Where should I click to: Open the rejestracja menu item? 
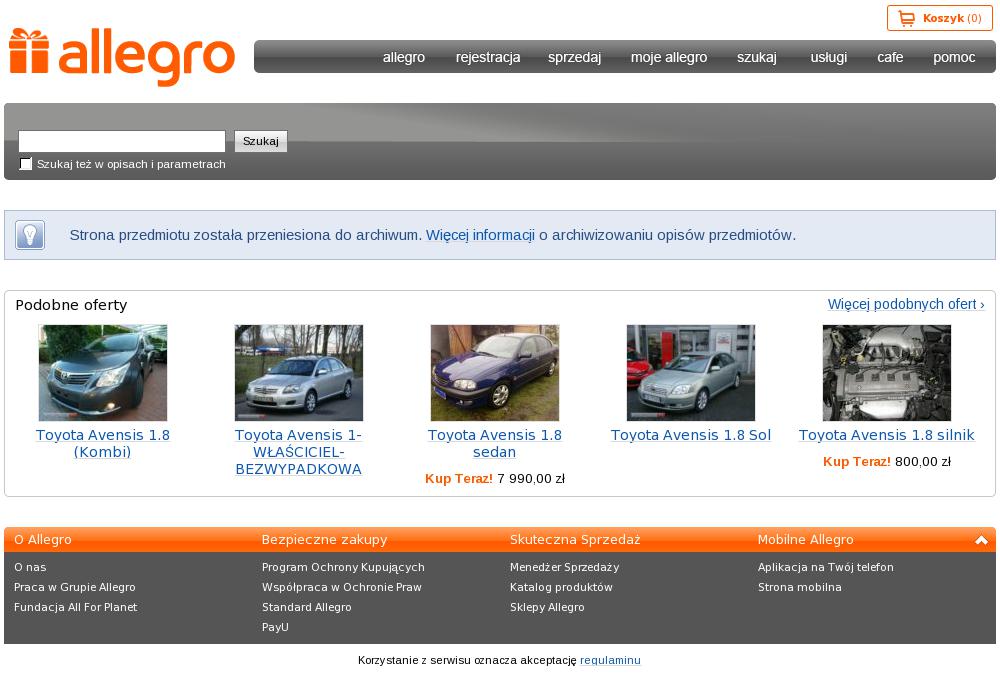pos(488,57)
